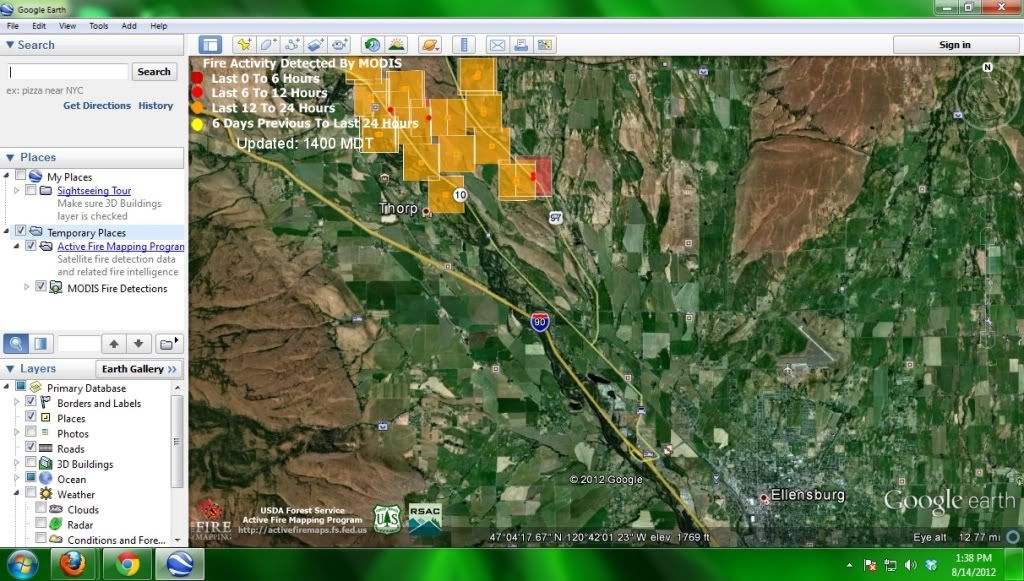Open the View menu
This screenshot has width=1024, height=581.
pyautogui.click(x=67, y=26)
